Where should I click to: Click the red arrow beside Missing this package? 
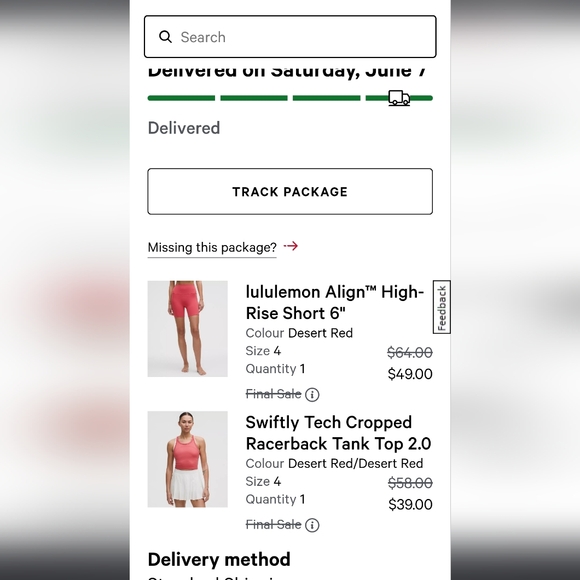291,246
